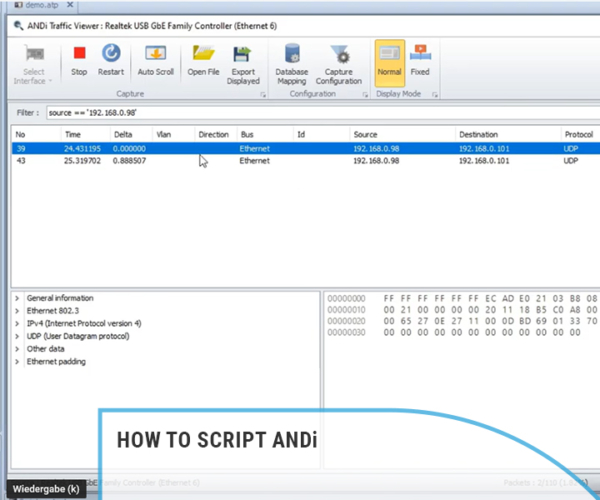Sort by the Source column header
Image resolution: width=600 pixels, height=500 pixels.
365,134
